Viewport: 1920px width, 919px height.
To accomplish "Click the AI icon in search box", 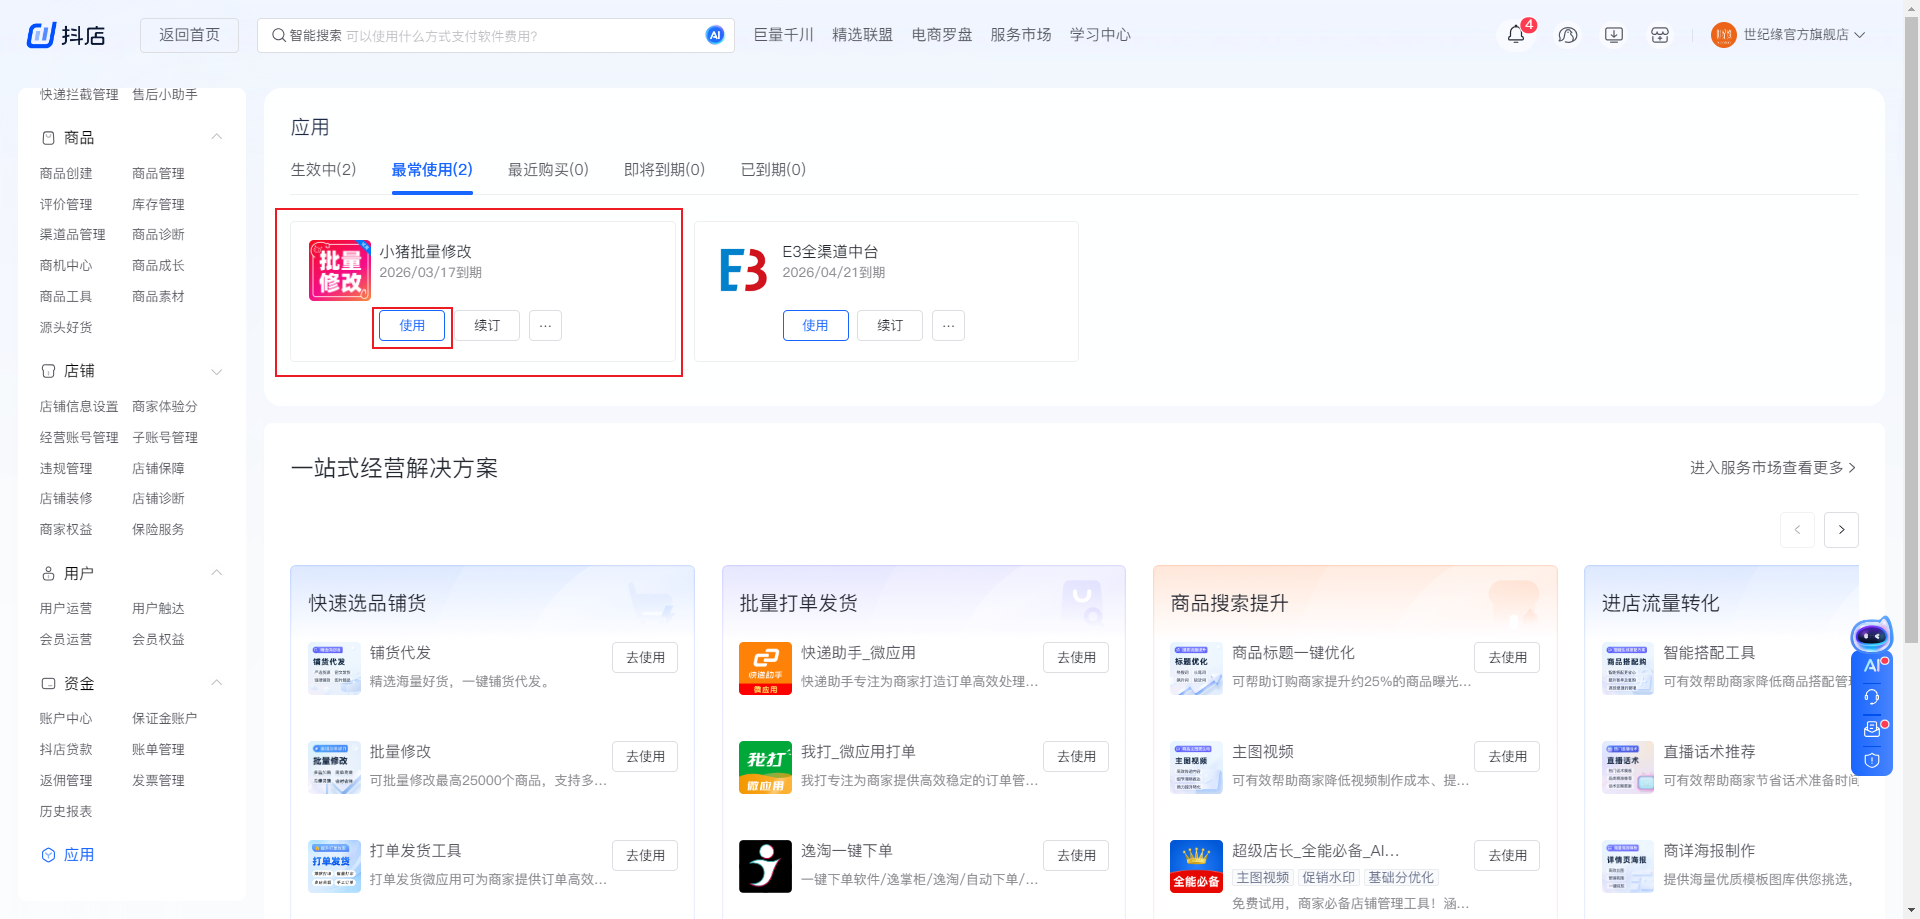I will tap(715, 35).
